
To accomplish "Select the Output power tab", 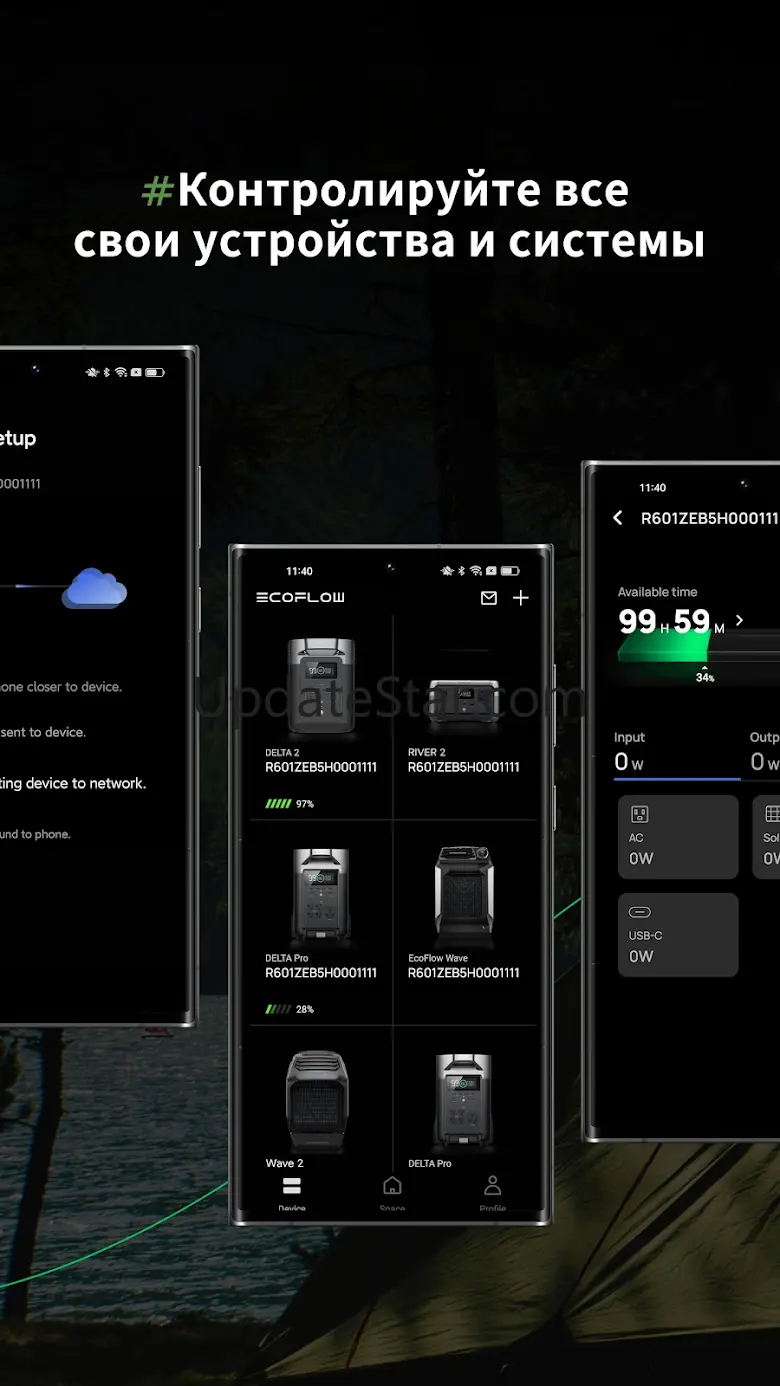I will [x=764, y=754].
